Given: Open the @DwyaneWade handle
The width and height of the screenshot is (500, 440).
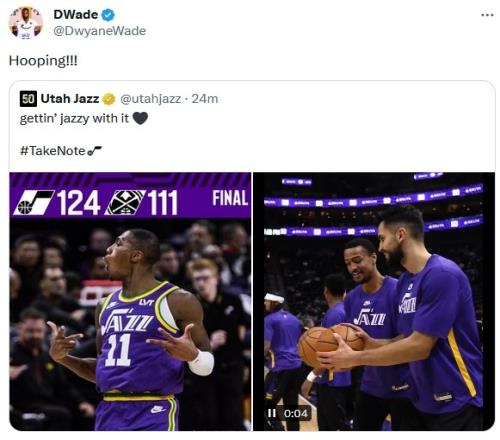Looking at the screenshot, I should point(100,31).
